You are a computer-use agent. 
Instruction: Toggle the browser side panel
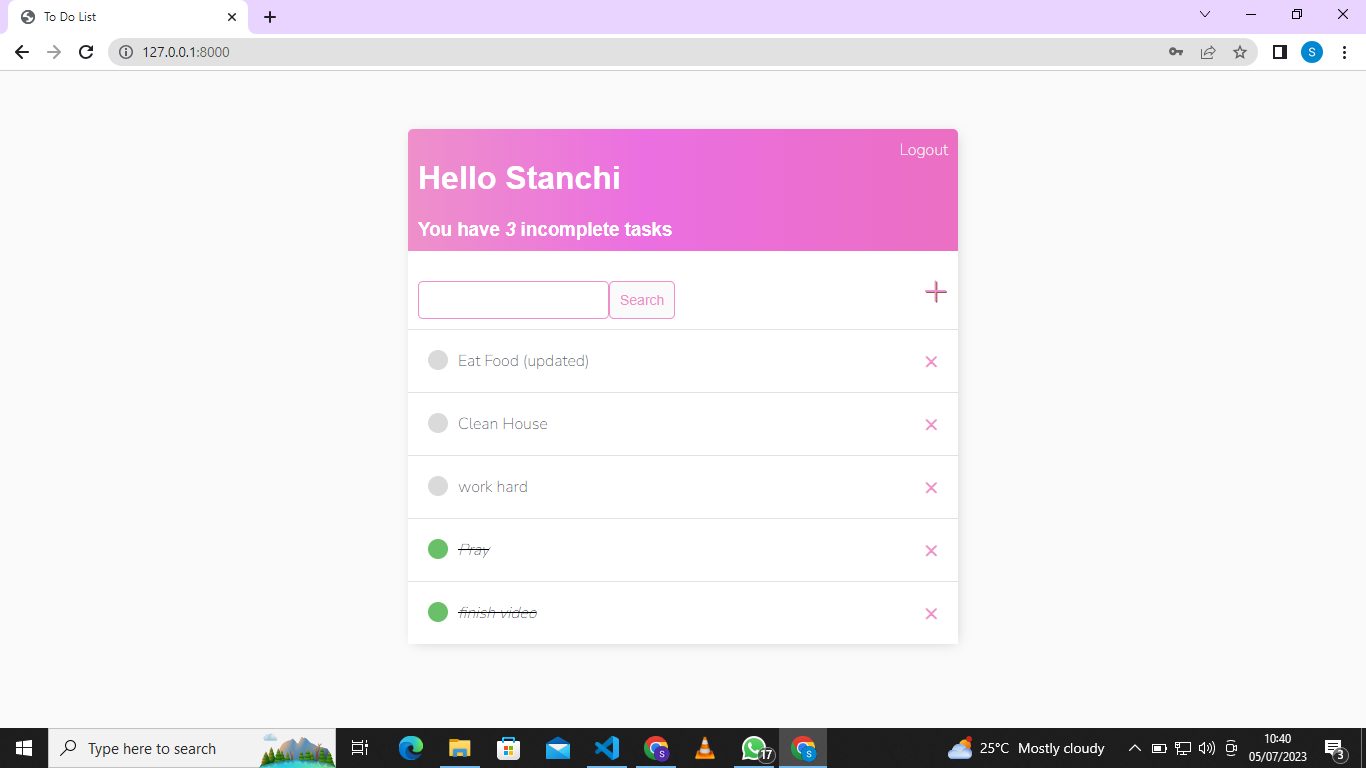tap(1279, 52)
